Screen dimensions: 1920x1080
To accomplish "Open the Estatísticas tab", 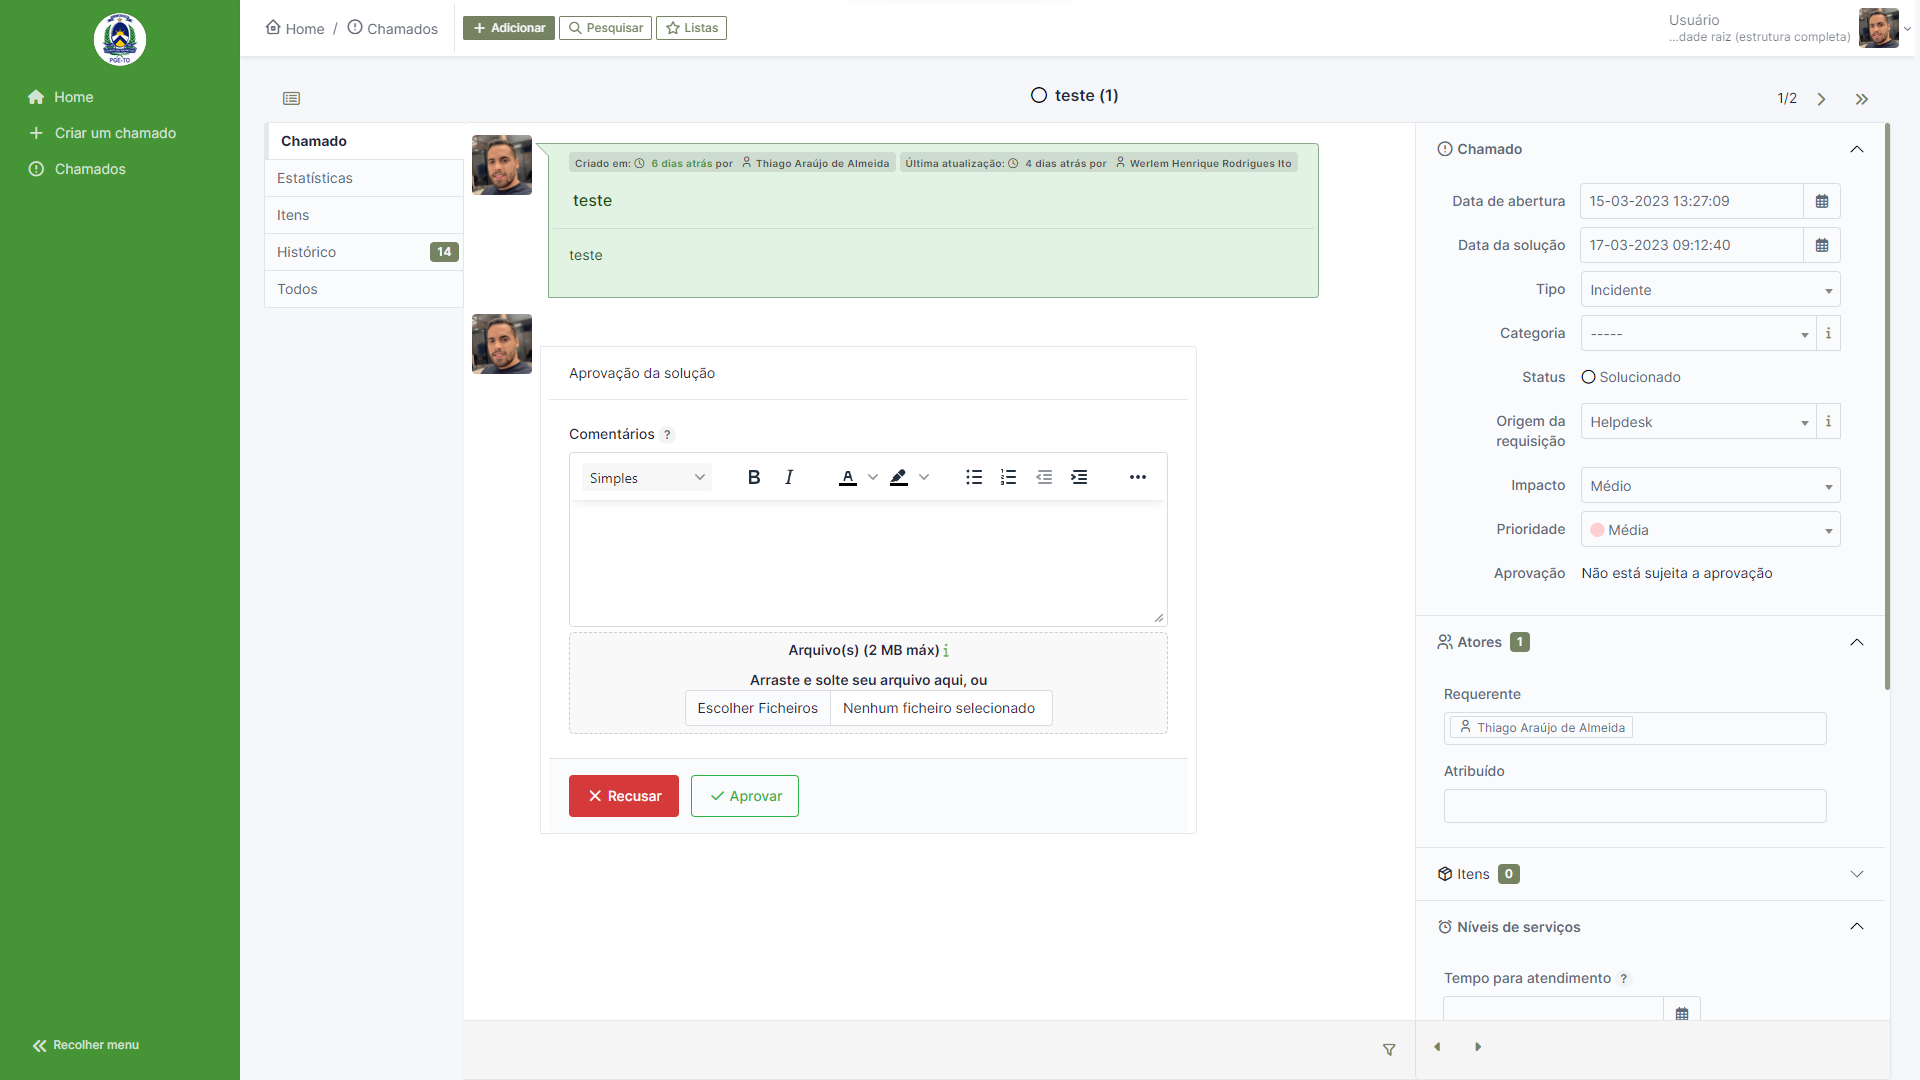I will pos(314,177).
